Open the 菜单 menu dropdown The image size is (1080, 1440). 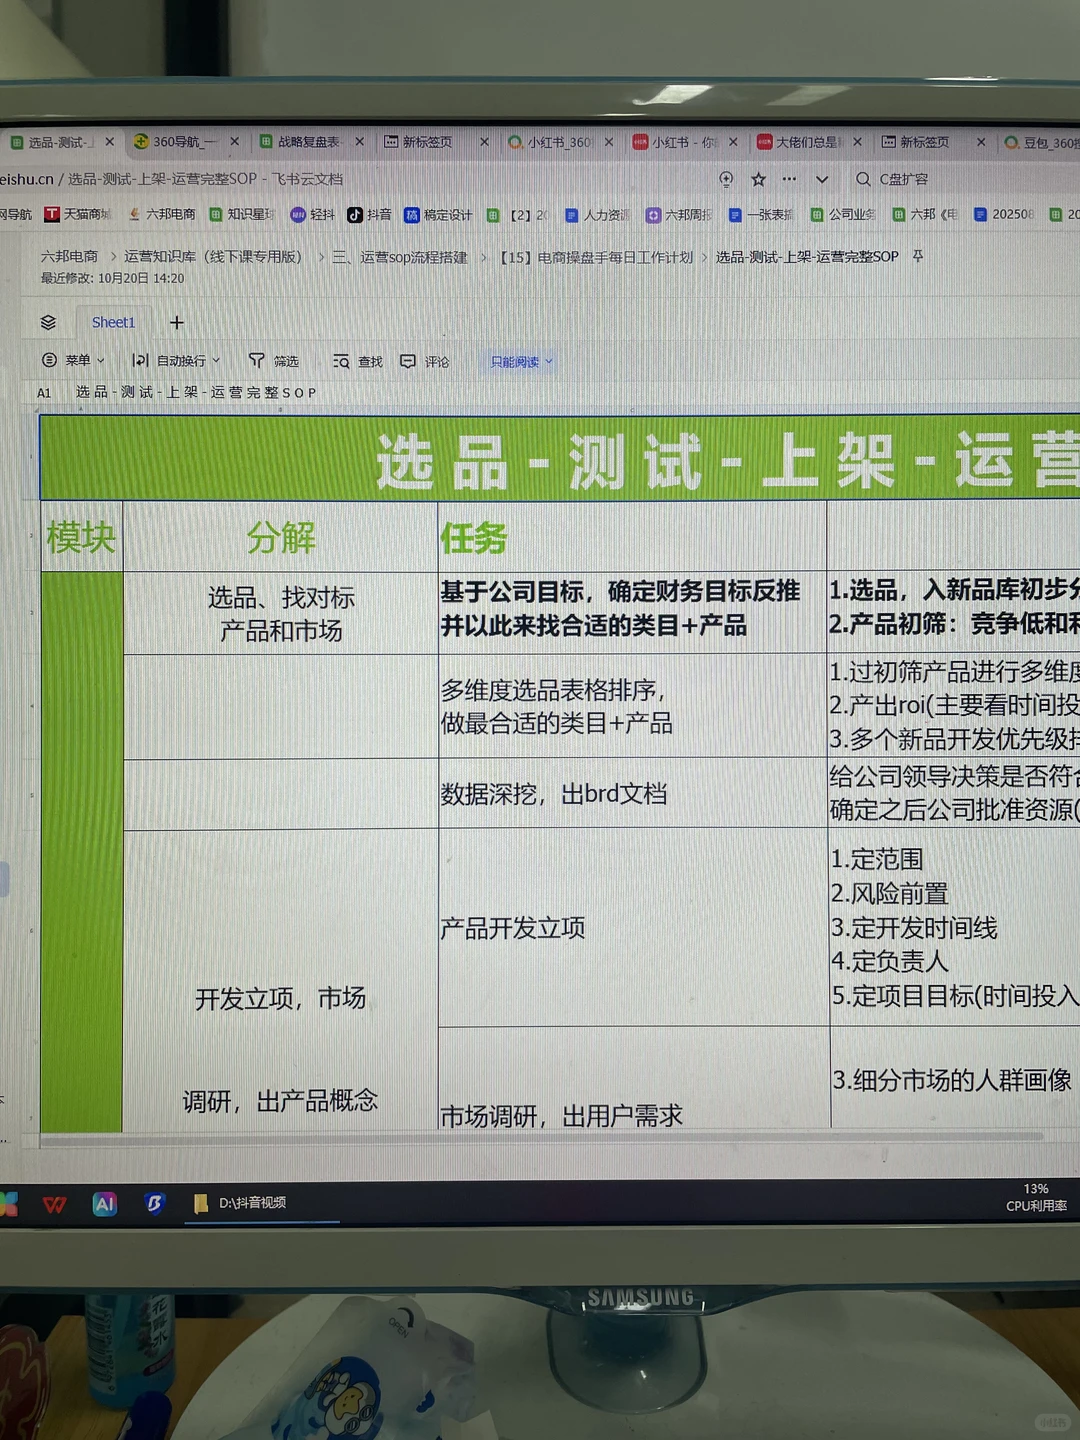pos(73,360)
